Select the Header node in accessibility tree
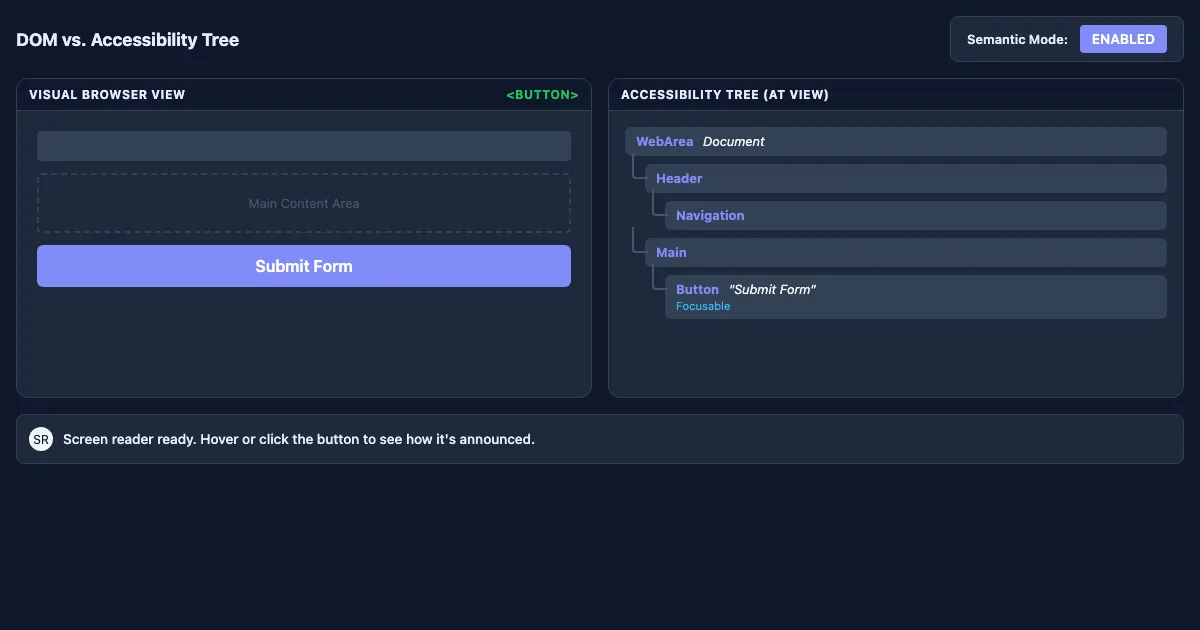Viewport: 1200px width, 630px height. point(906,178)
